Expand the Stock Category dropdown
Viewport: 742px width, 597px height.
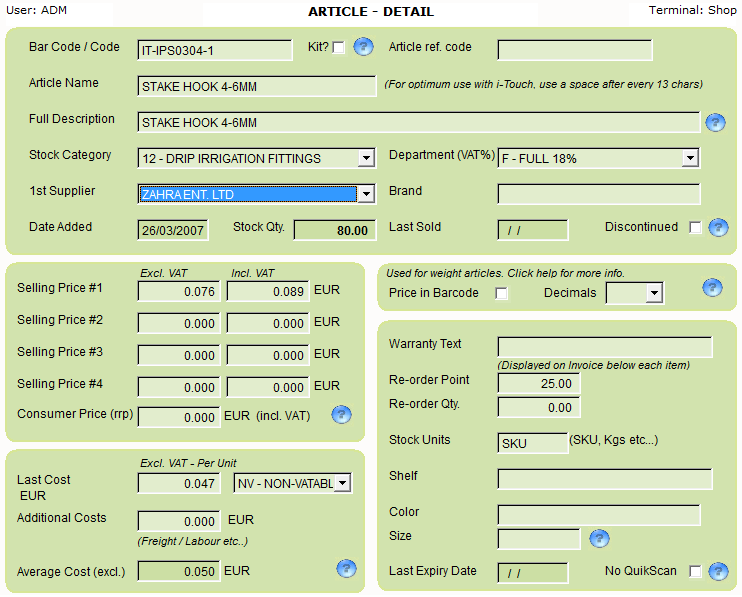pyautogui.click(x=366, y=158)
